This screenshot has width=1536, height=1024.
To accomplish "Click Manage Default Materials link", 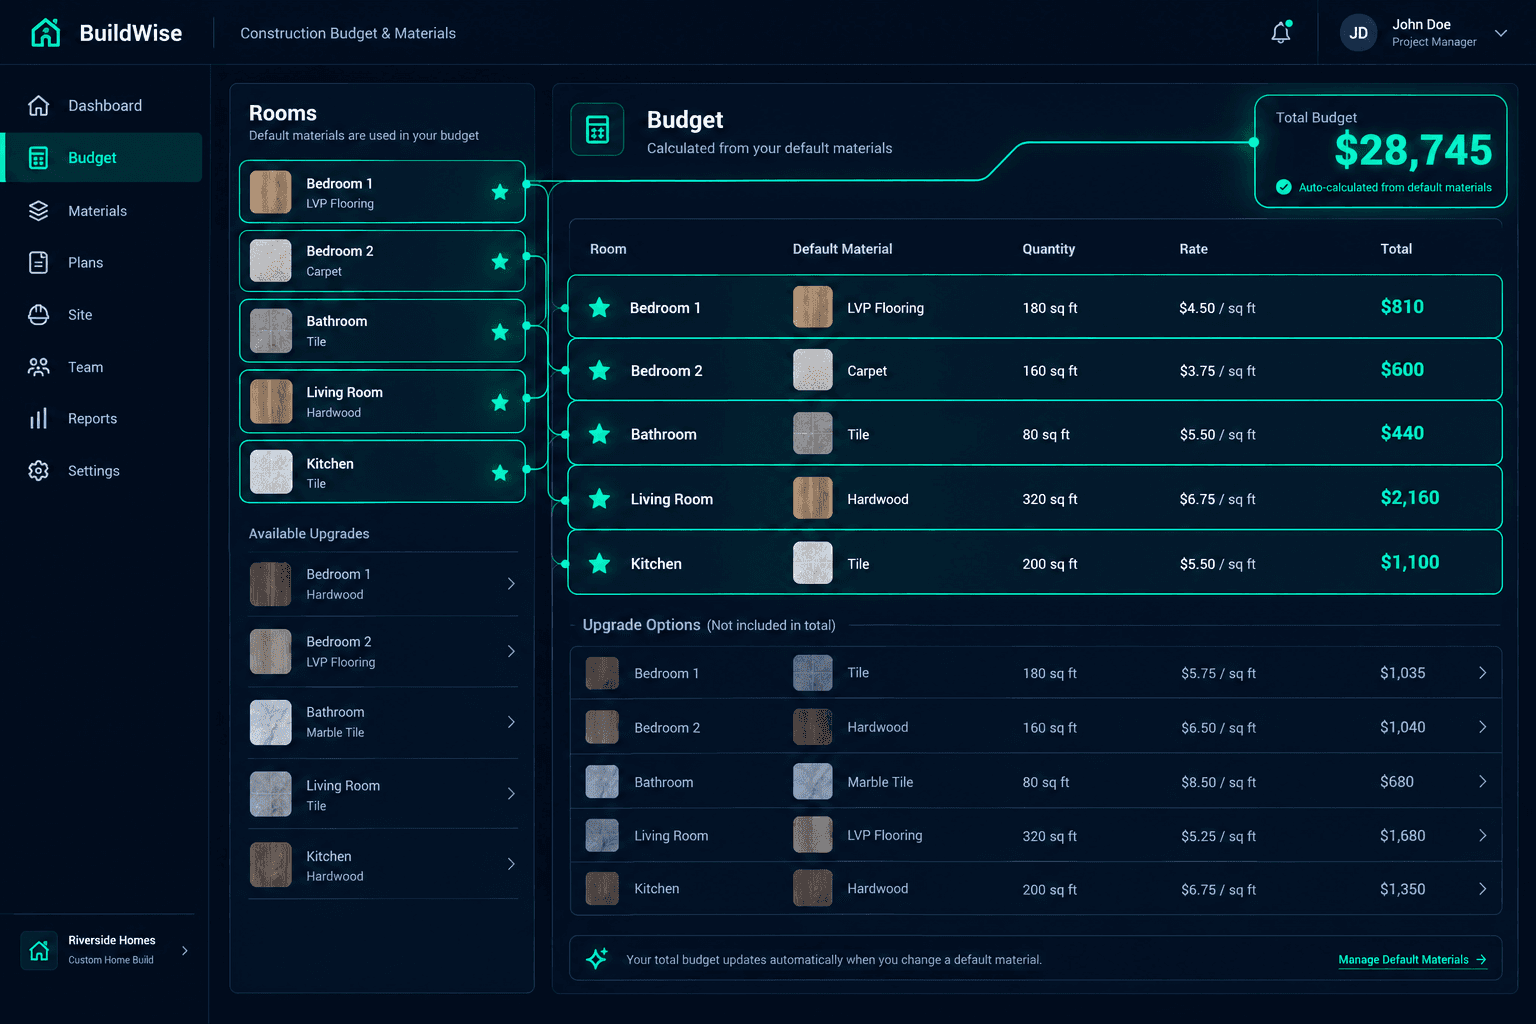I will tap(1412, 959).
